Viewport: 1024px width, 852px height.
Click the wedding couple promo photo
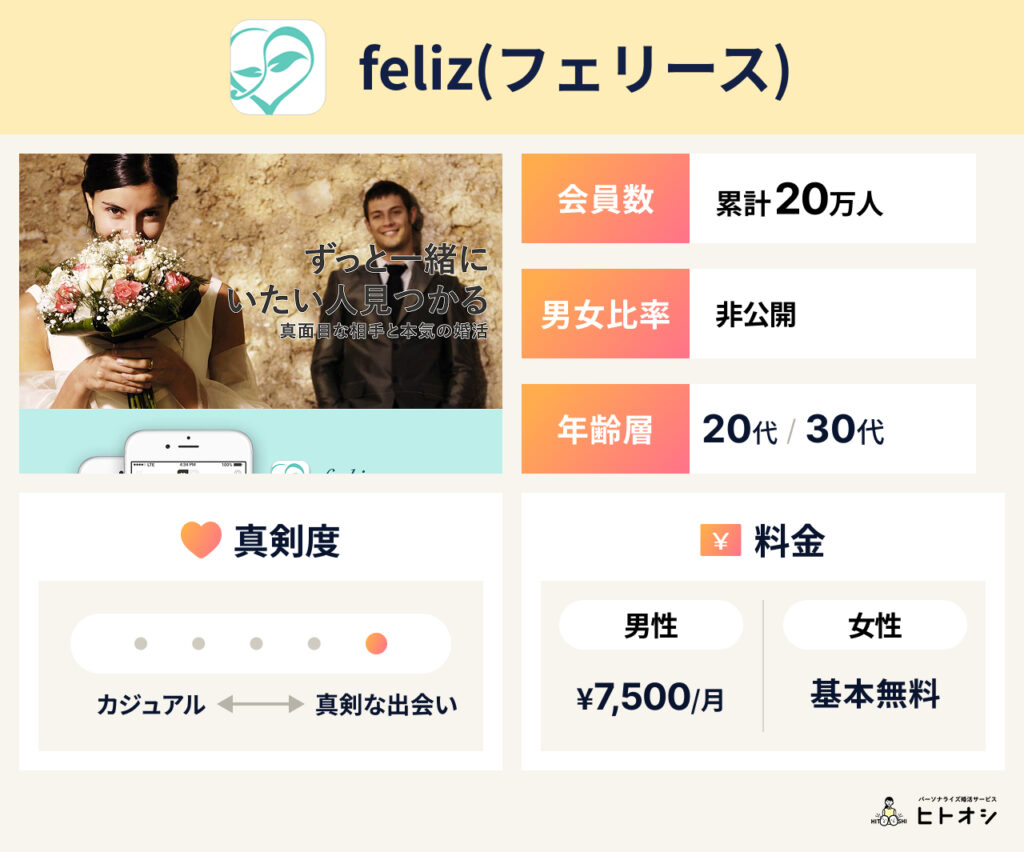(x=260, y=281)
